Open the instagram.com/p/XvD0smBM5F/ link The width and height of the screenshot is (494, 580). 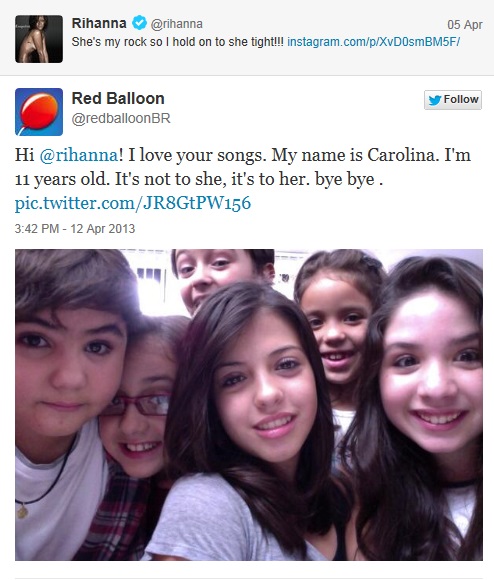tap(373, 42)
